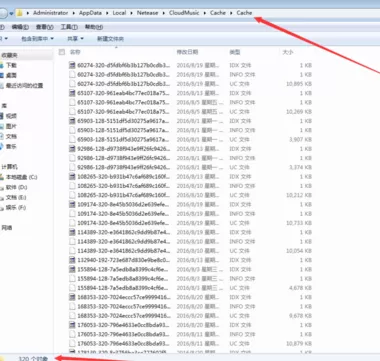Select the 92986-128 UC file sized 3,374 KB
Image resolution: width=380 pixels, height=361 pixels.
190,167
